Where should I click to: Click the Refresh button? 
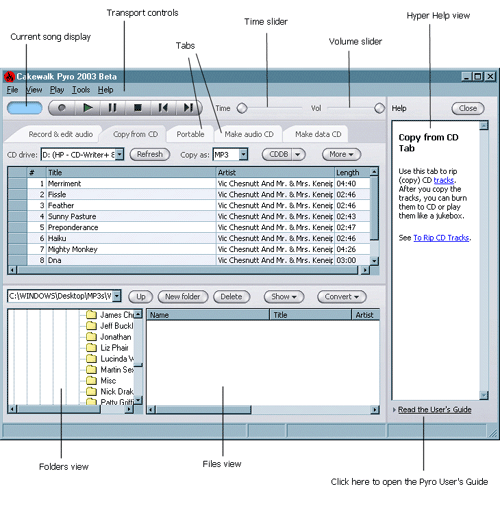point(150,154)
